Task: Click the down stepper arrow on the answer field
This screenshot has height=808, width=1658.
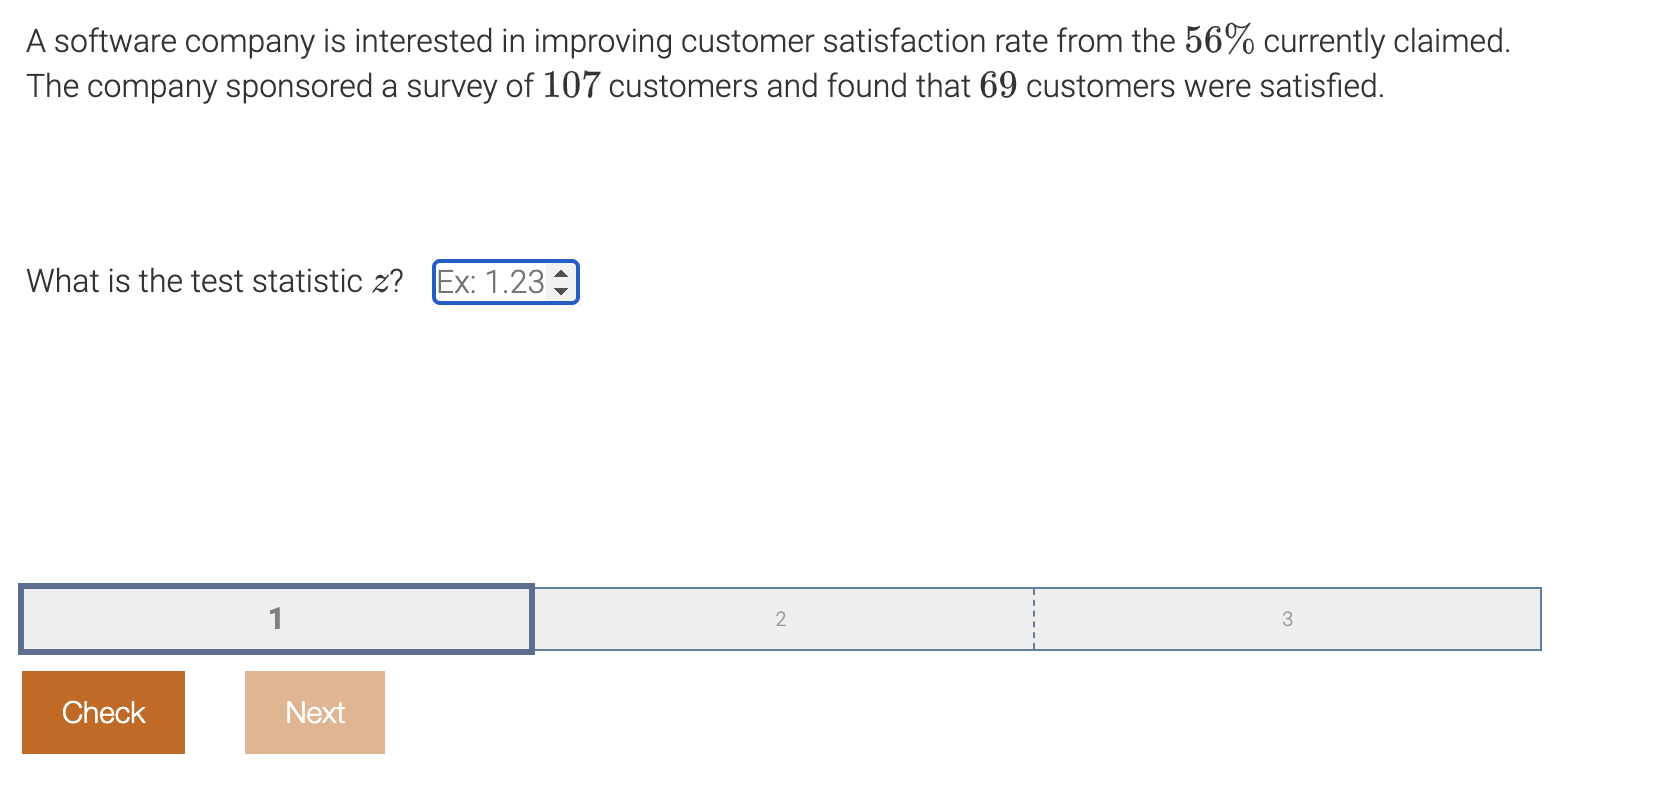Action: [x=563, y=290]
